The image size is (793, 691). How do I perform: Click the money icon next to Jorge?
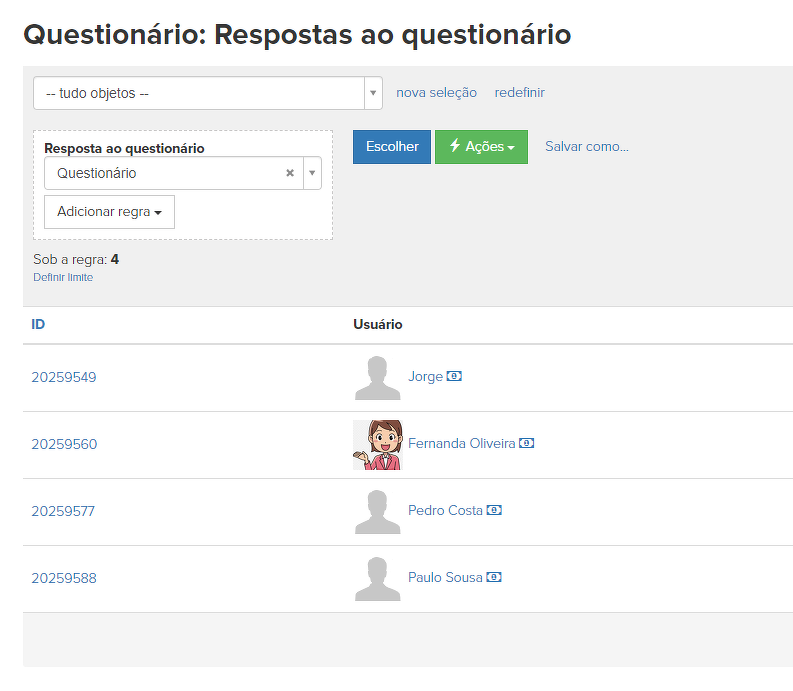454,377
